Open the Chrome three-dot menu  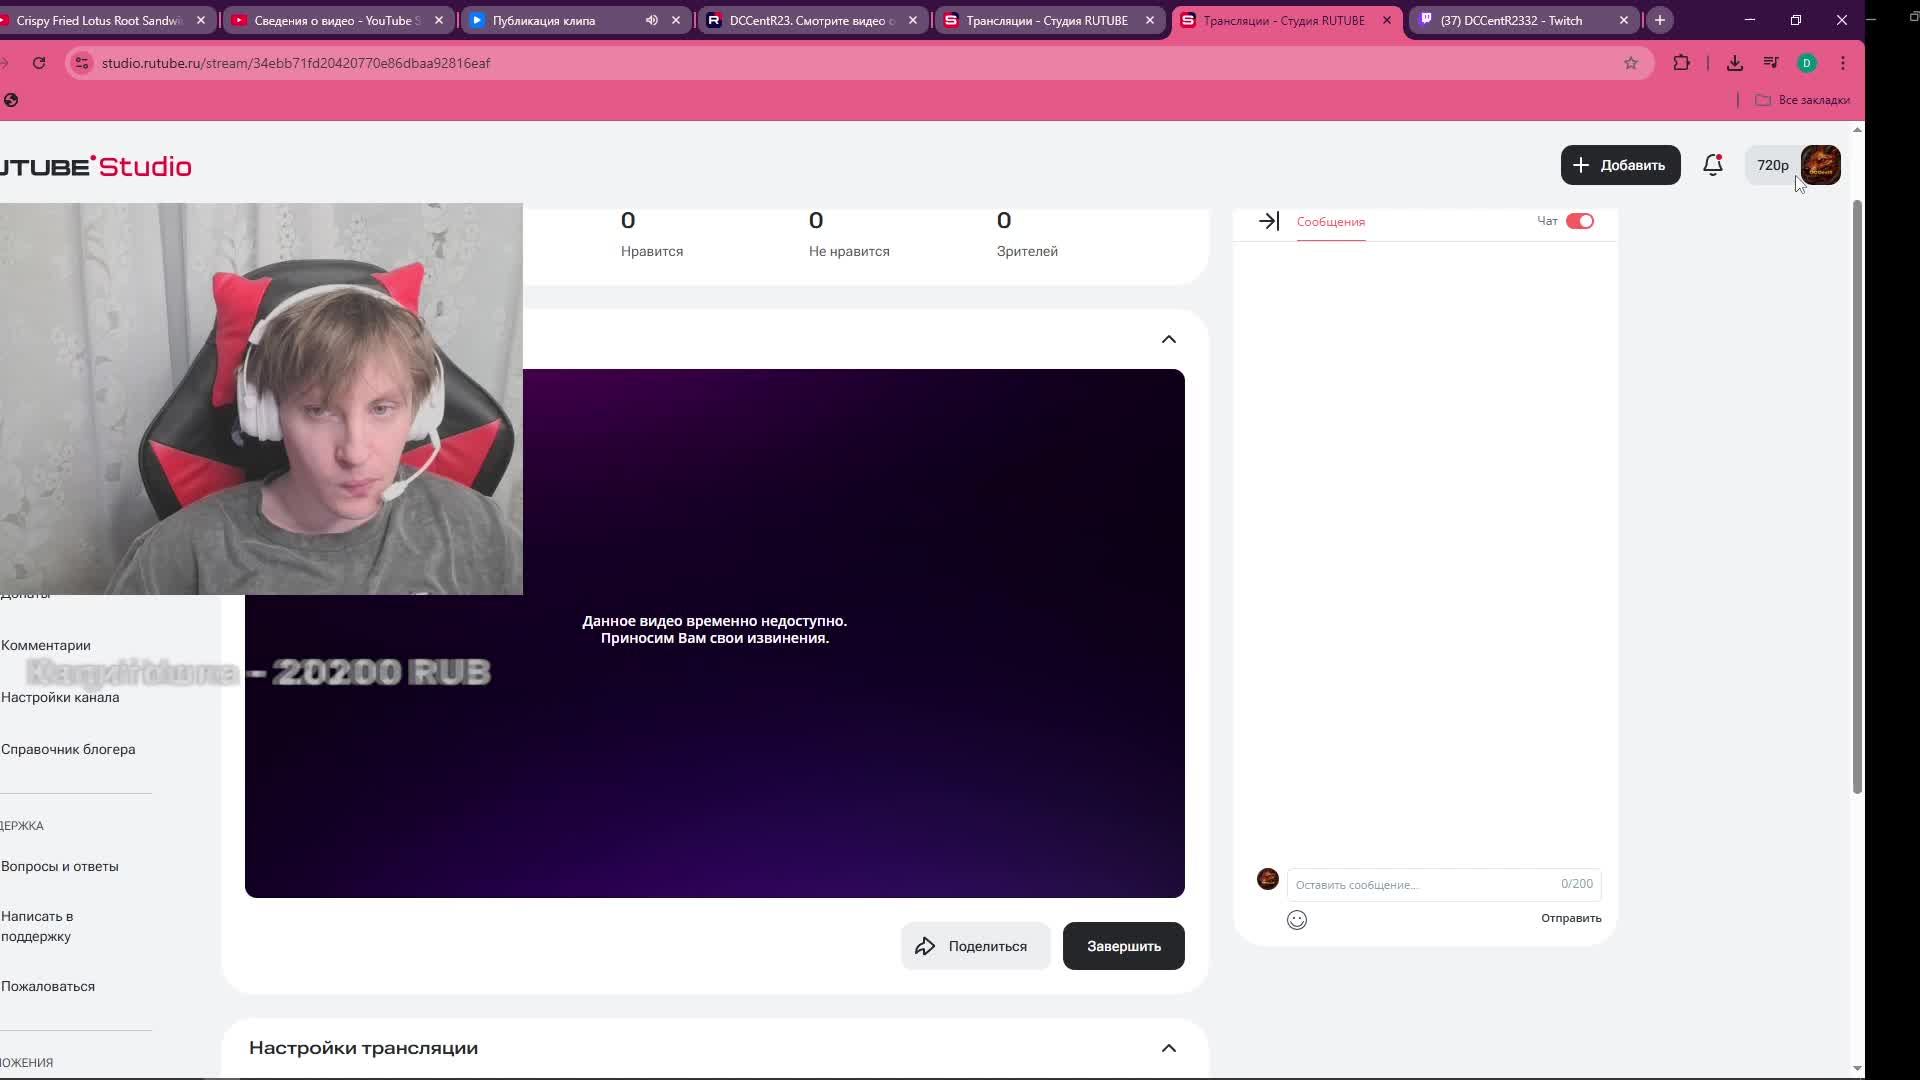[x=1843, y=63]
